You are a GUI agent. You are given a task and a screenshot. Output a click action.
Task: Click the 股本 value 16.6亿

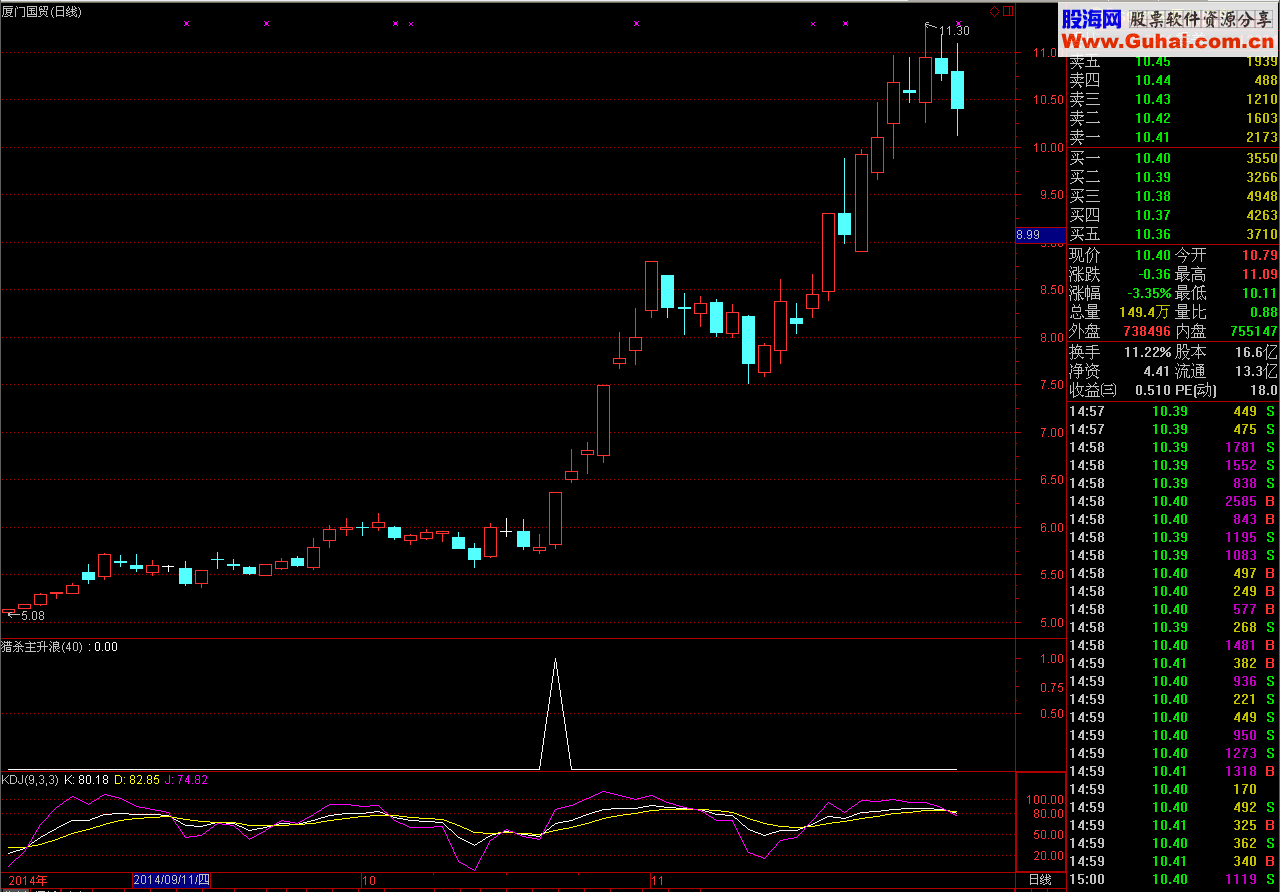click(1257, 352)
